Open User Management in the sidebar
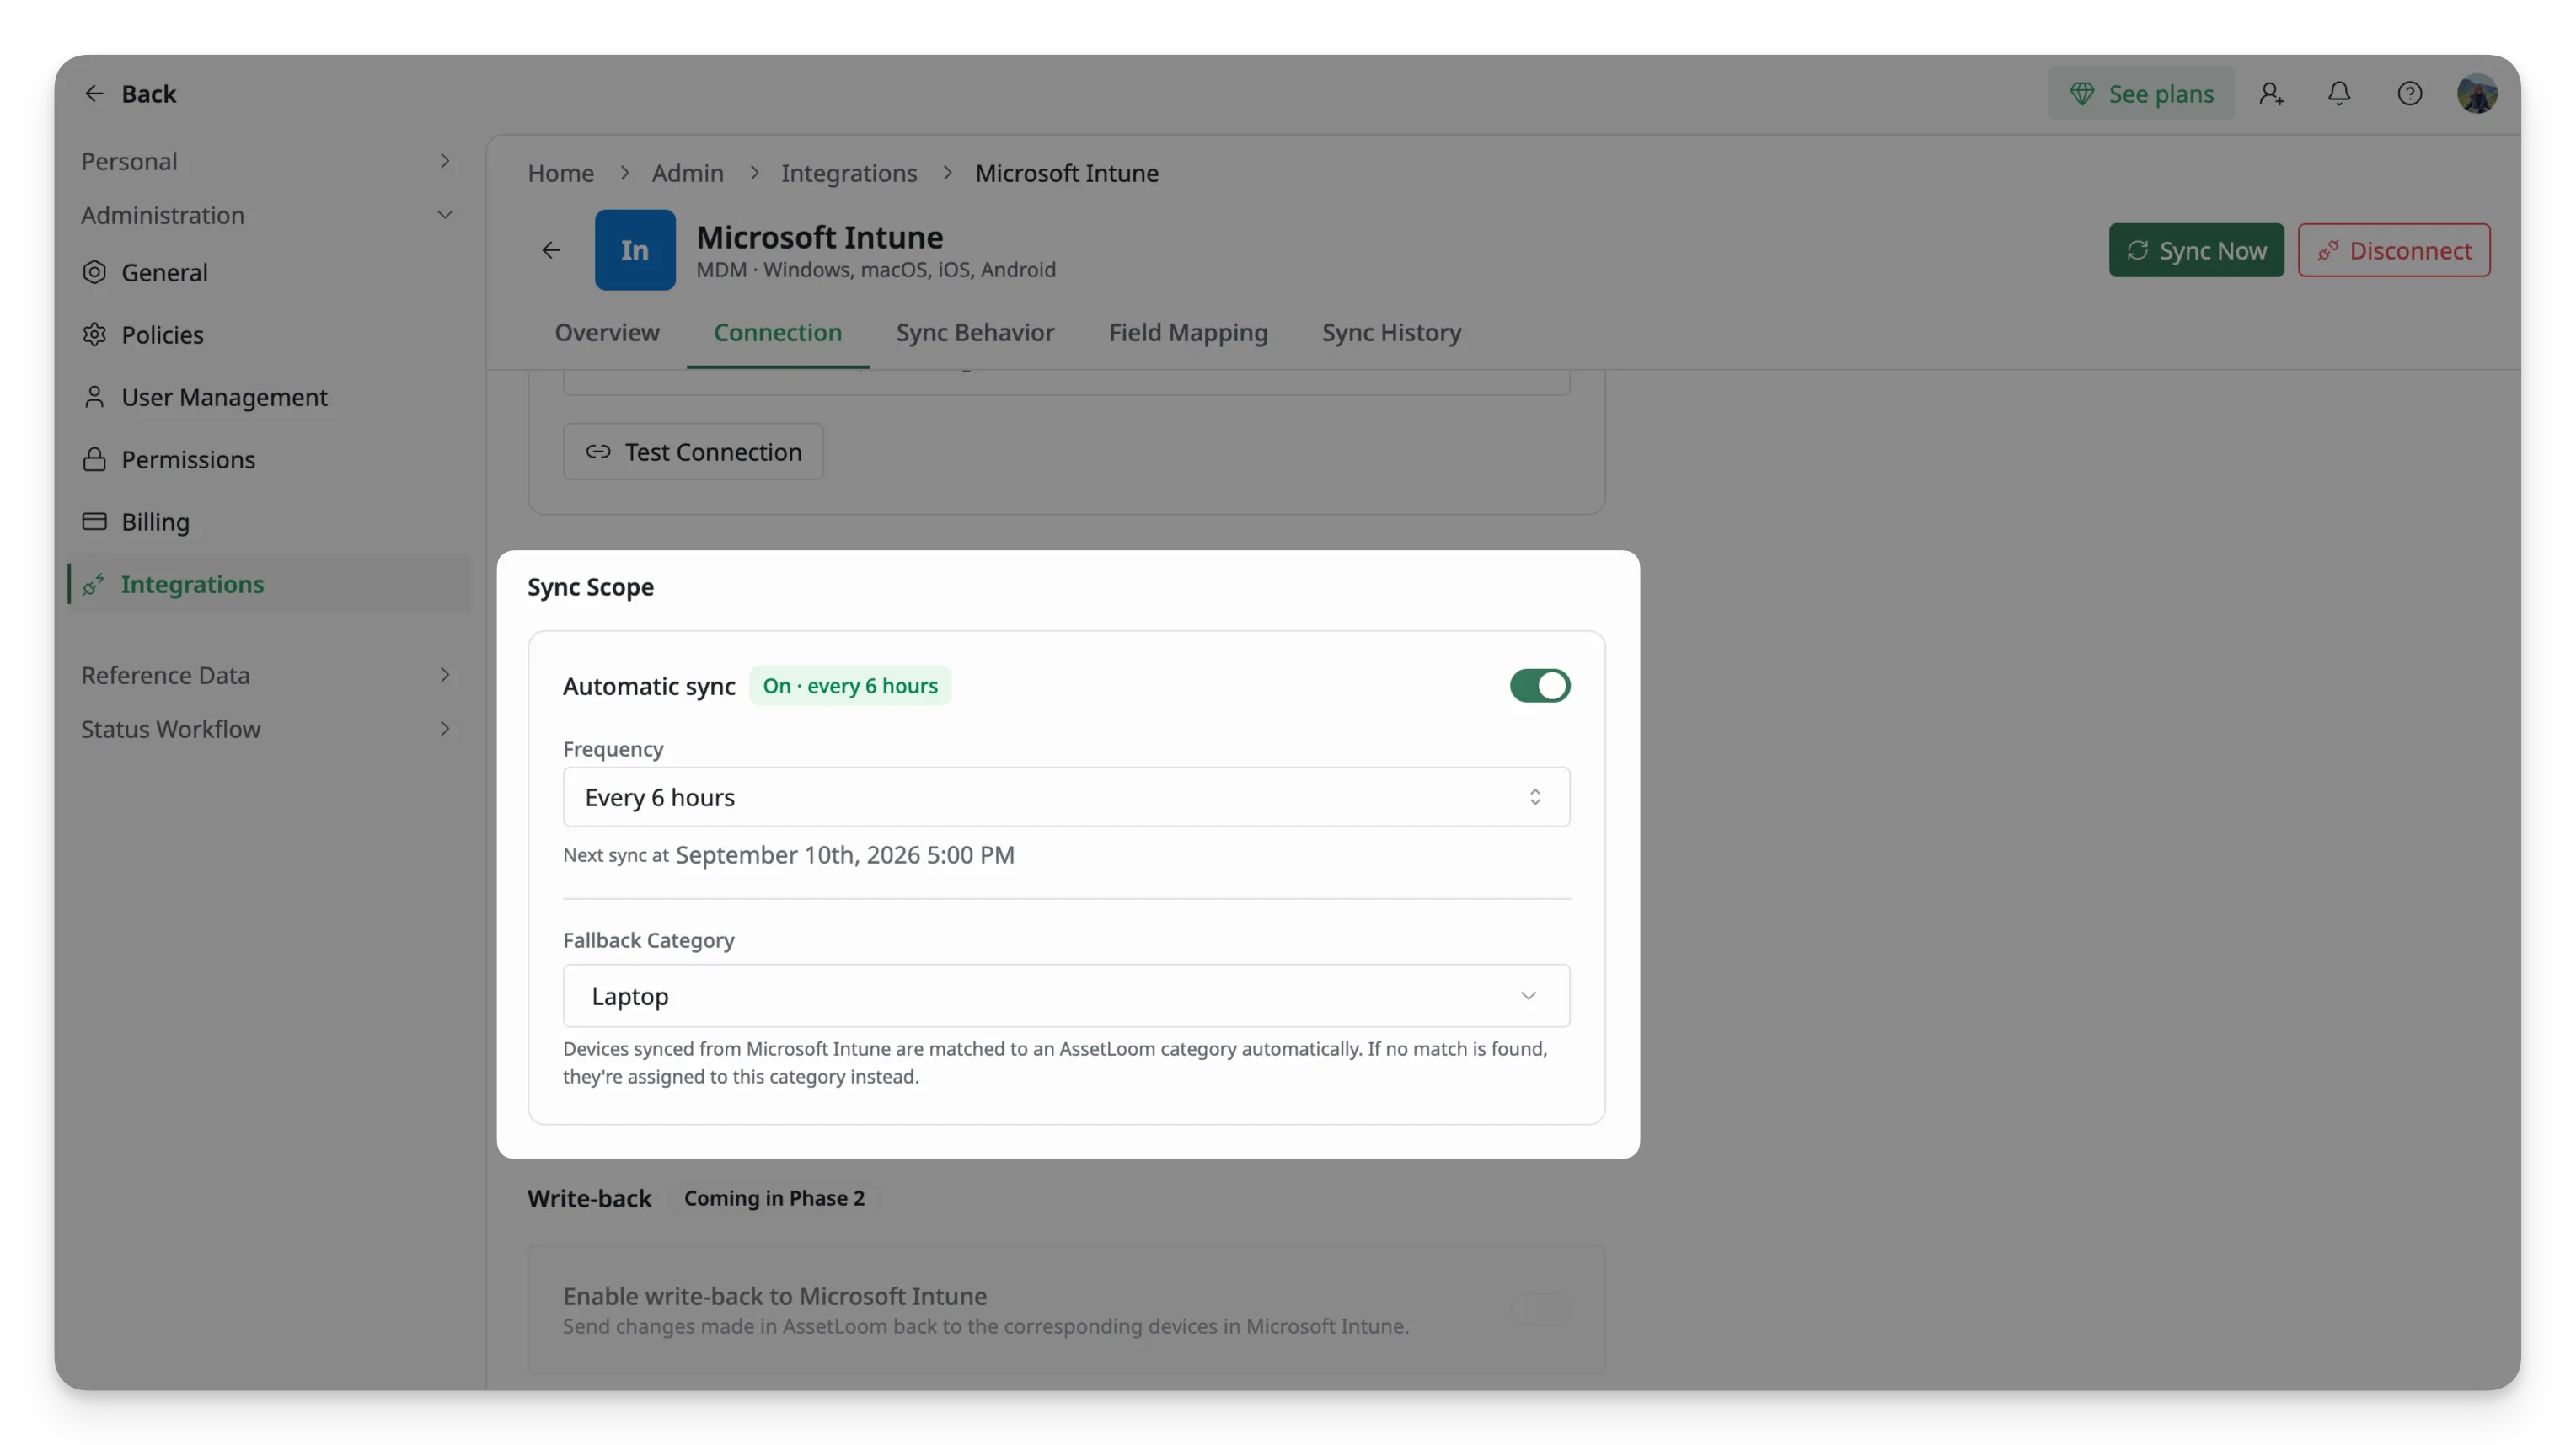The image size is (2576, 1445). pos(267,397)
